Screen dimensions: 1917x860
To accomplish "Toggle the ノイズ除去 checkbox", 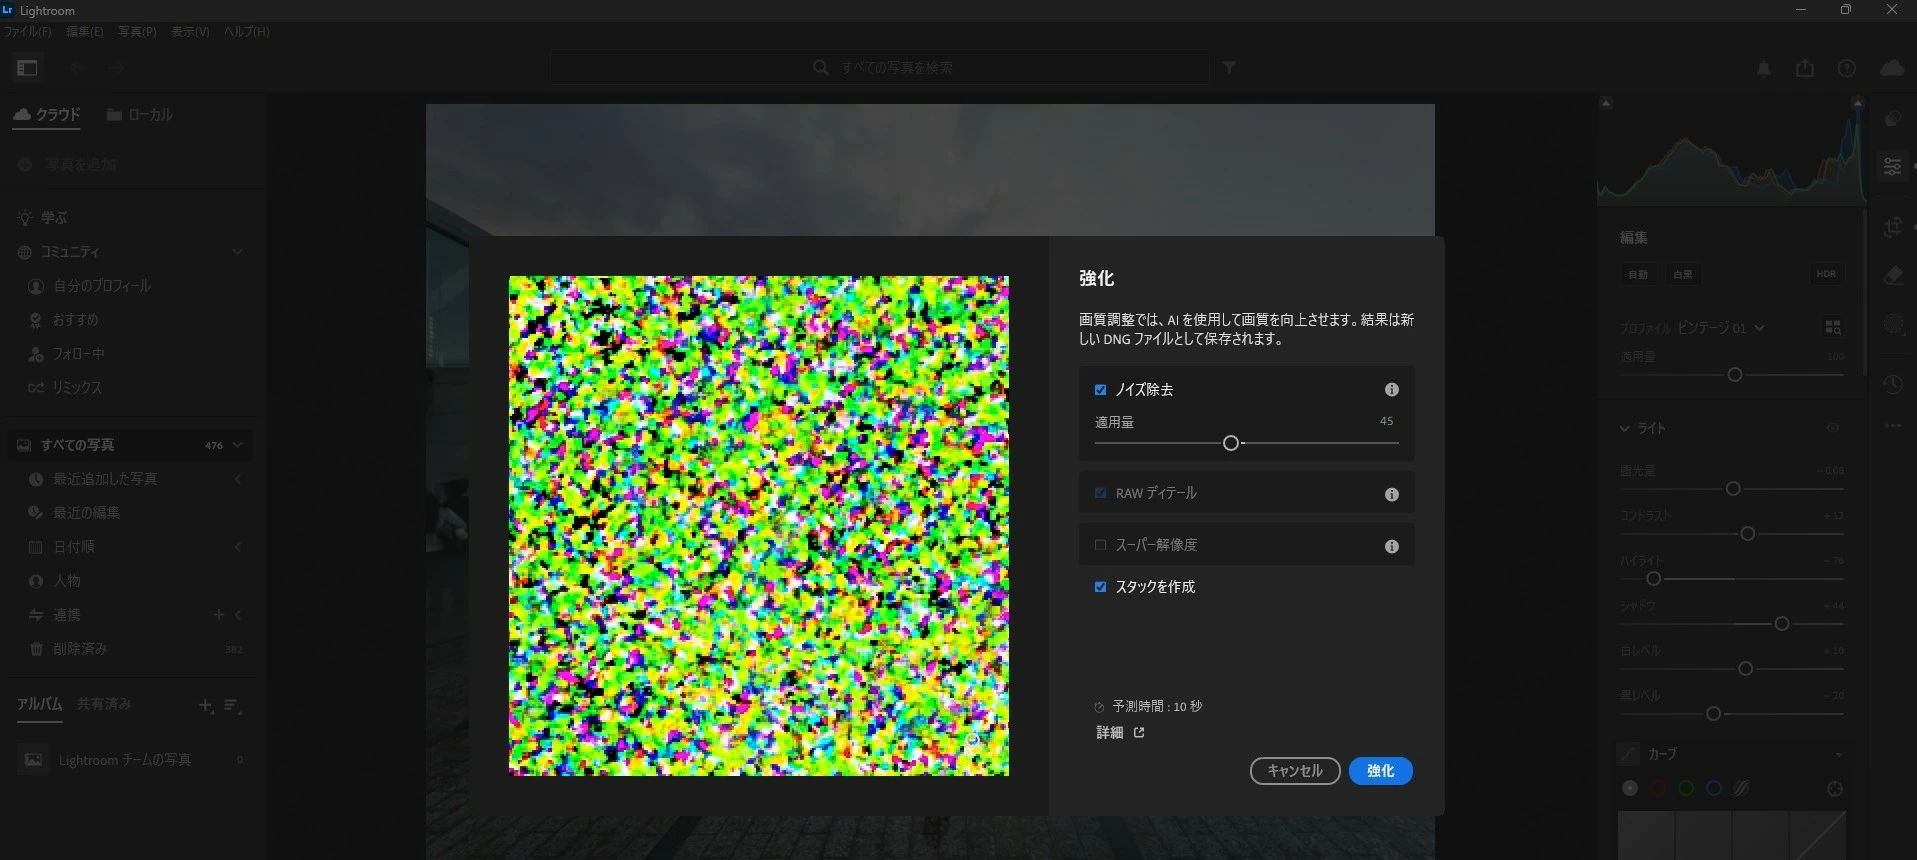I will point(1100,390).
